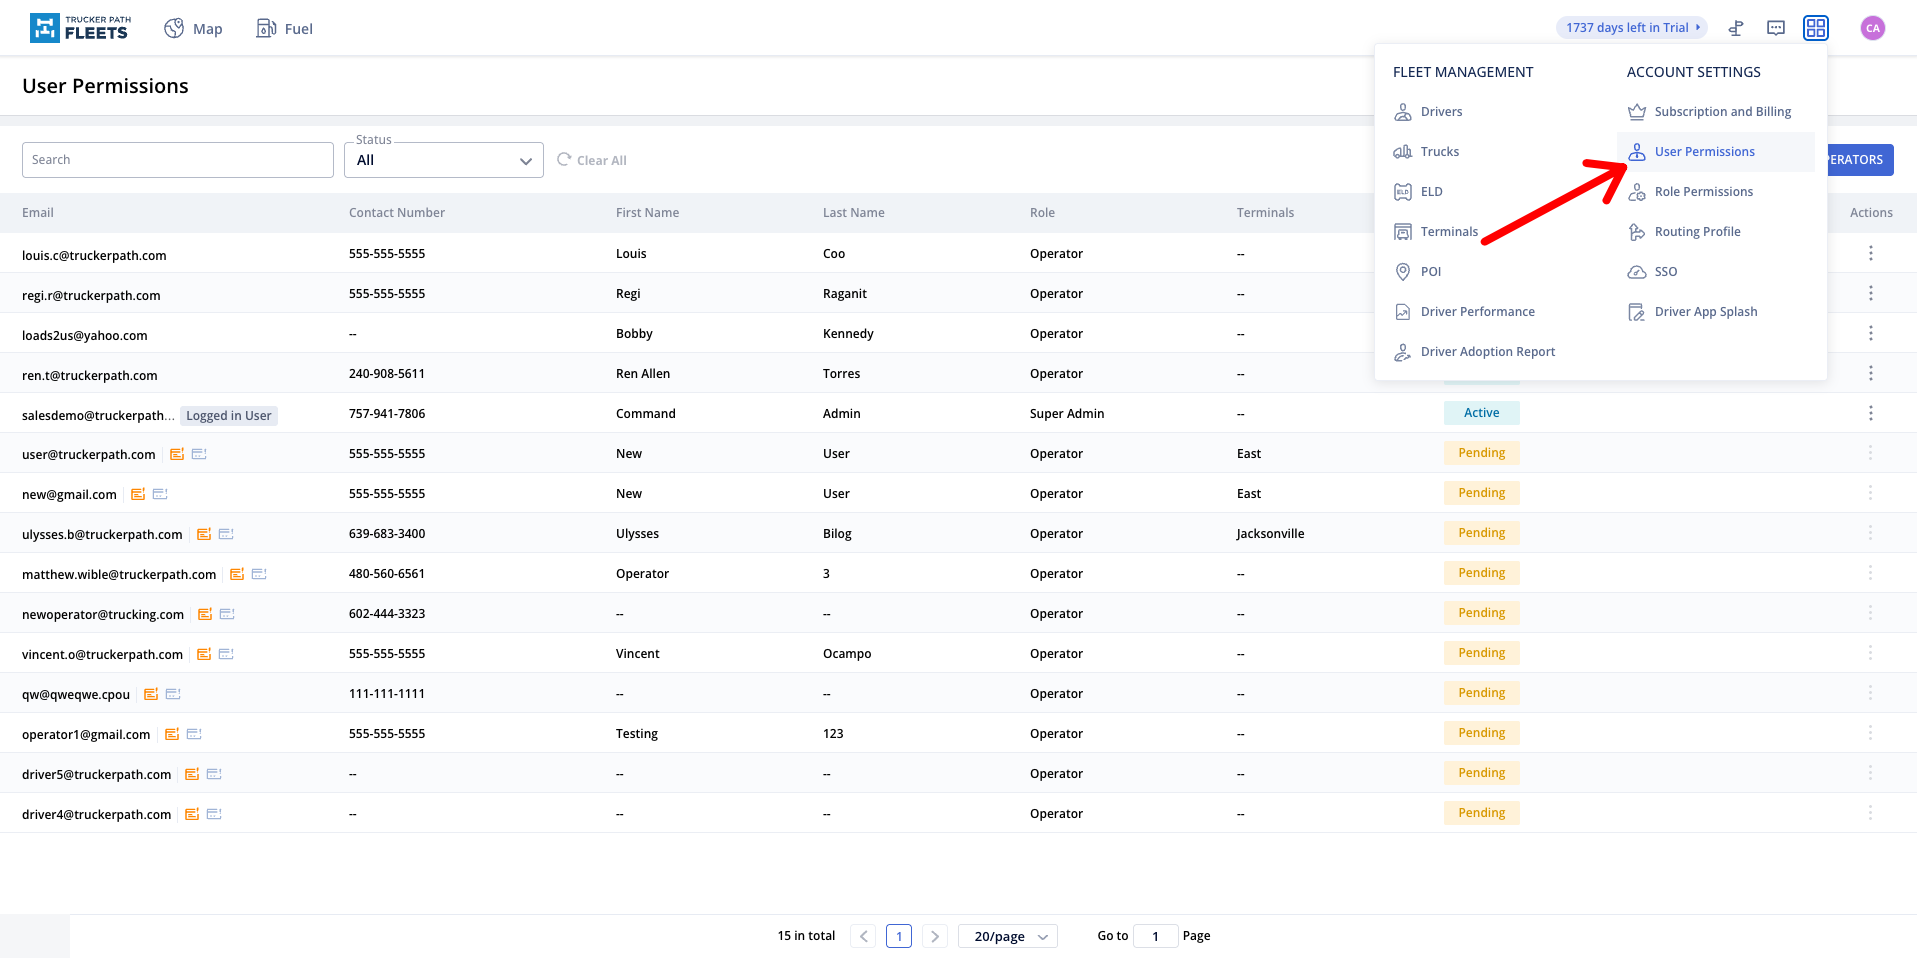Open Driver Performance reports

pyautogui.click(x=1478, y=311)
